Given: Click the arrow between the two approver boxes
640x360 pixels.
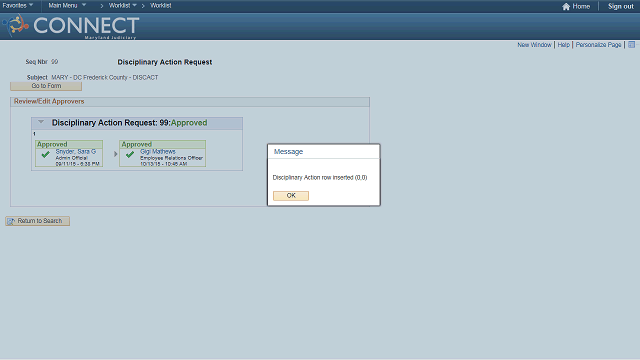Looking at the screenshot, I should (x=116, y=154).
